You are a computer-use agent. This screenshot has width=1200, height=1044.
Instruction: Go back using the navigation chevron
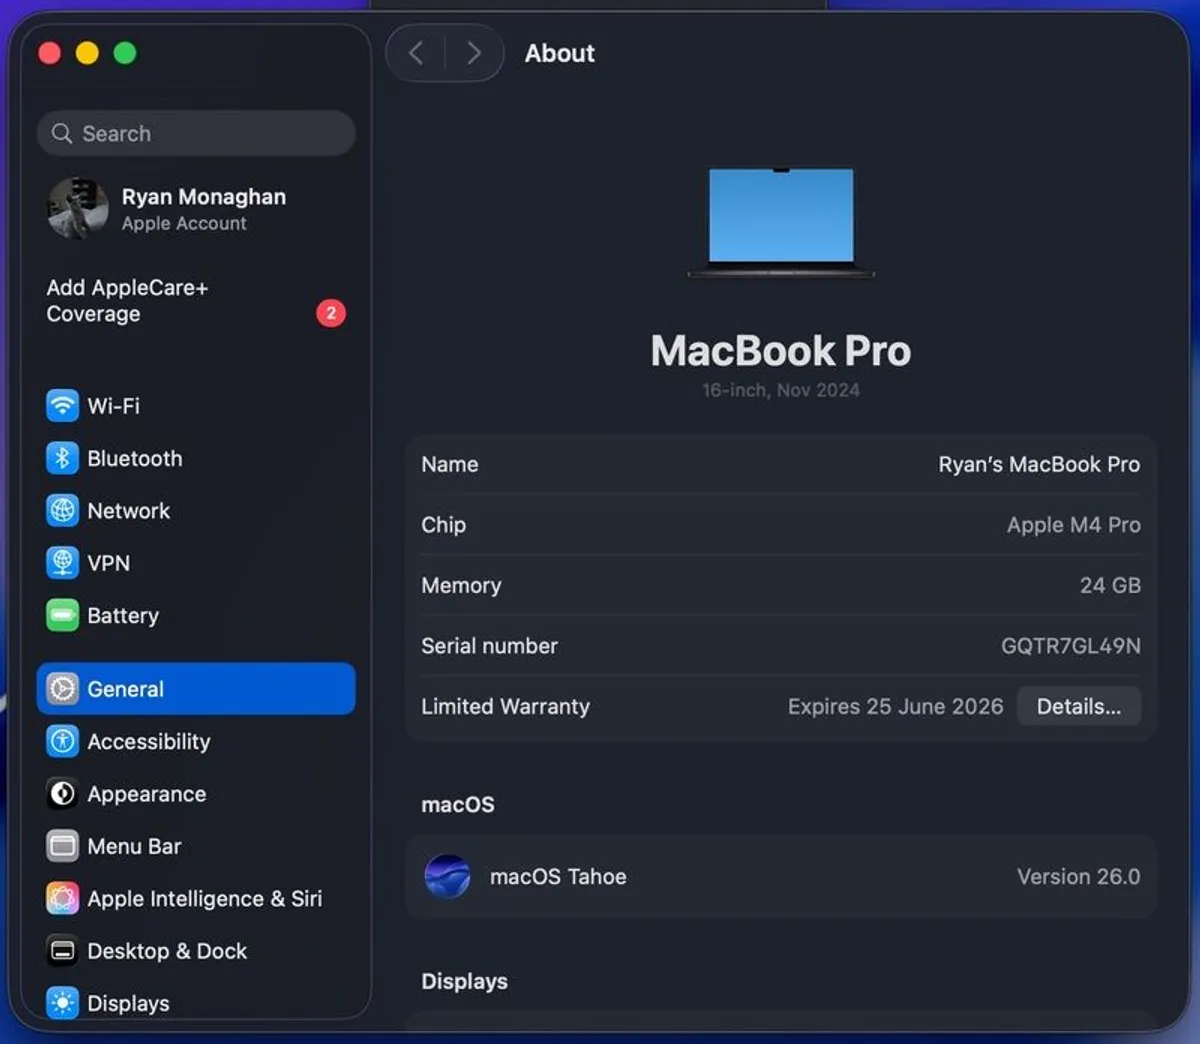tap(418, 53)
